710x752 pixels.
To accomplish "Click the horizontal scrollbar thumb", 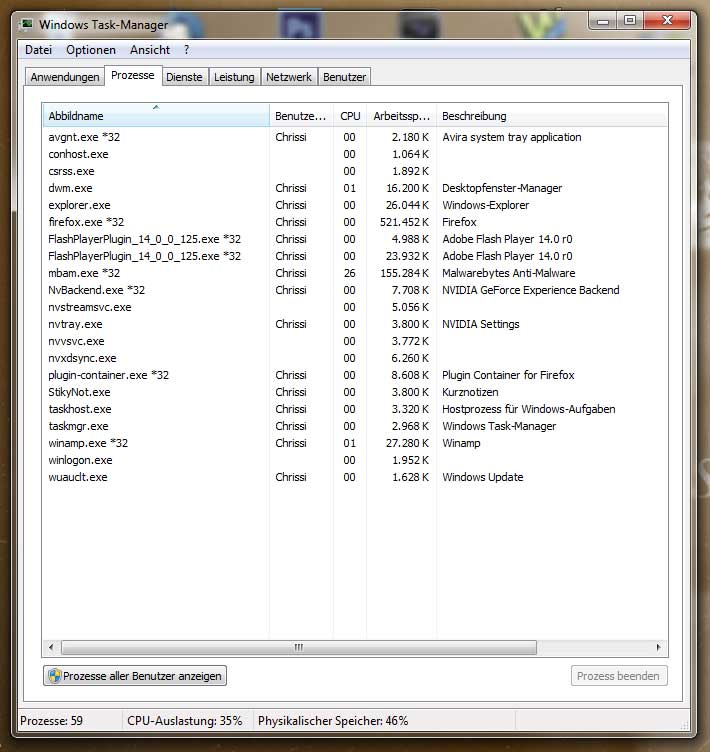I will (x=299, y=647).
